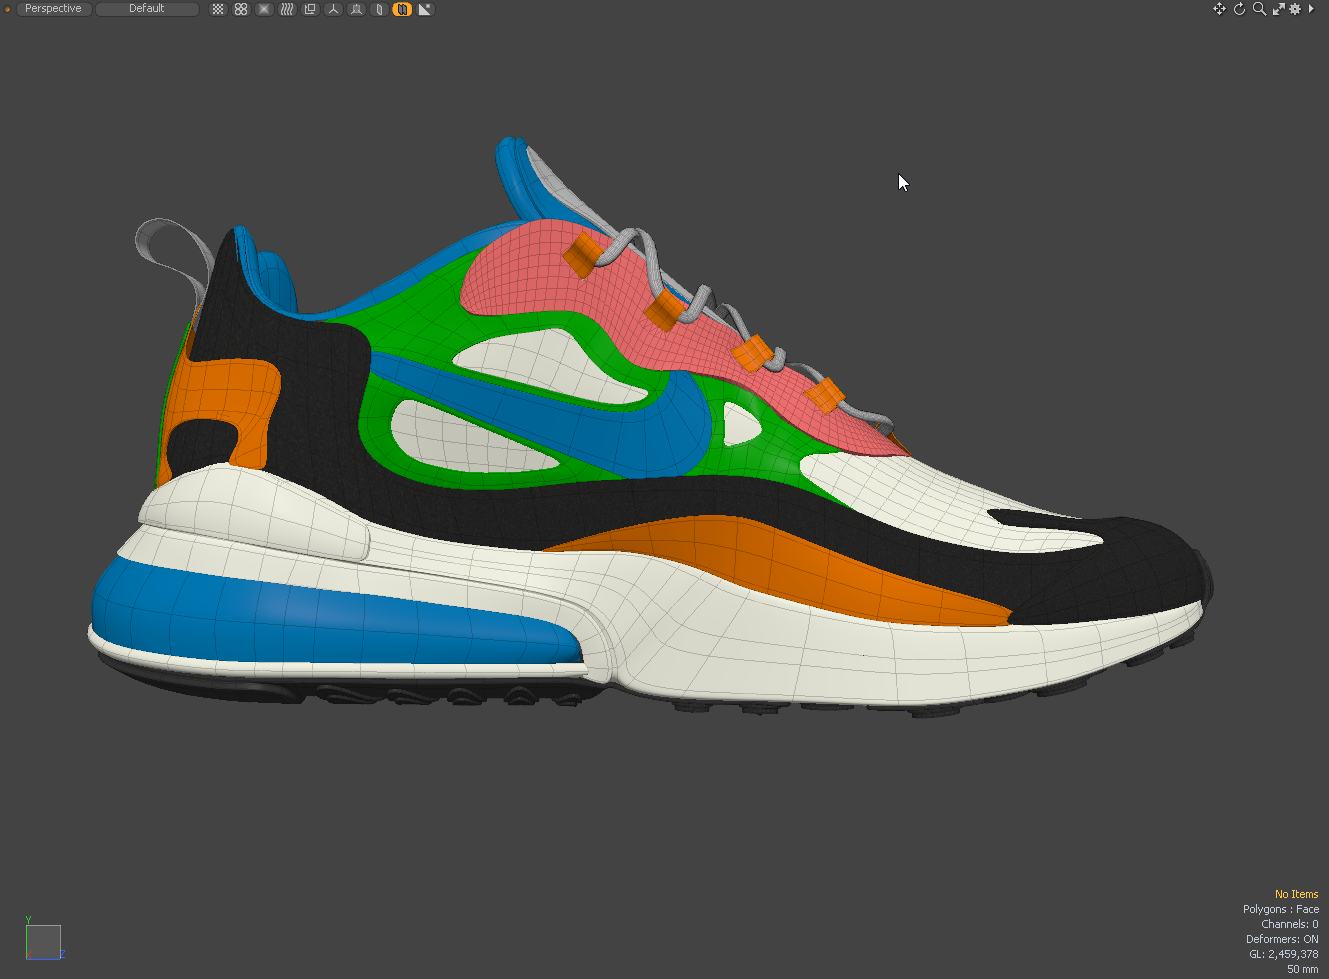Click the work plane pedestal icon
1329x979 pixels.
coord(356,9)
